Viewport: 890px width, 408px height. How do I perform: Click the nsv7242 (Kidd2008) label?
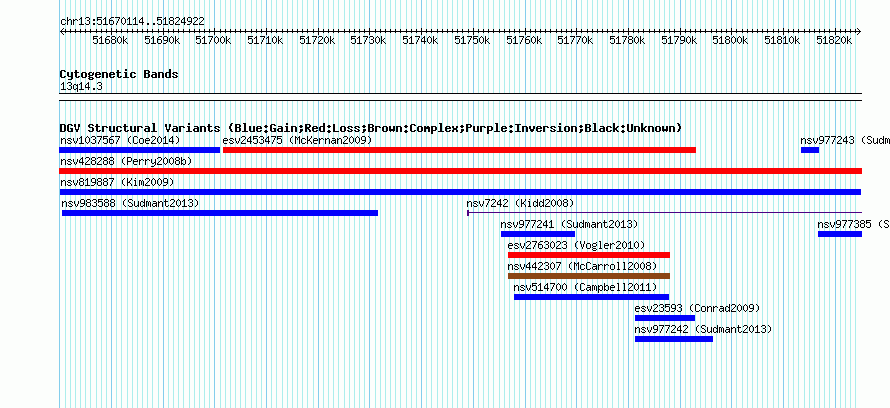coord(520,203)
